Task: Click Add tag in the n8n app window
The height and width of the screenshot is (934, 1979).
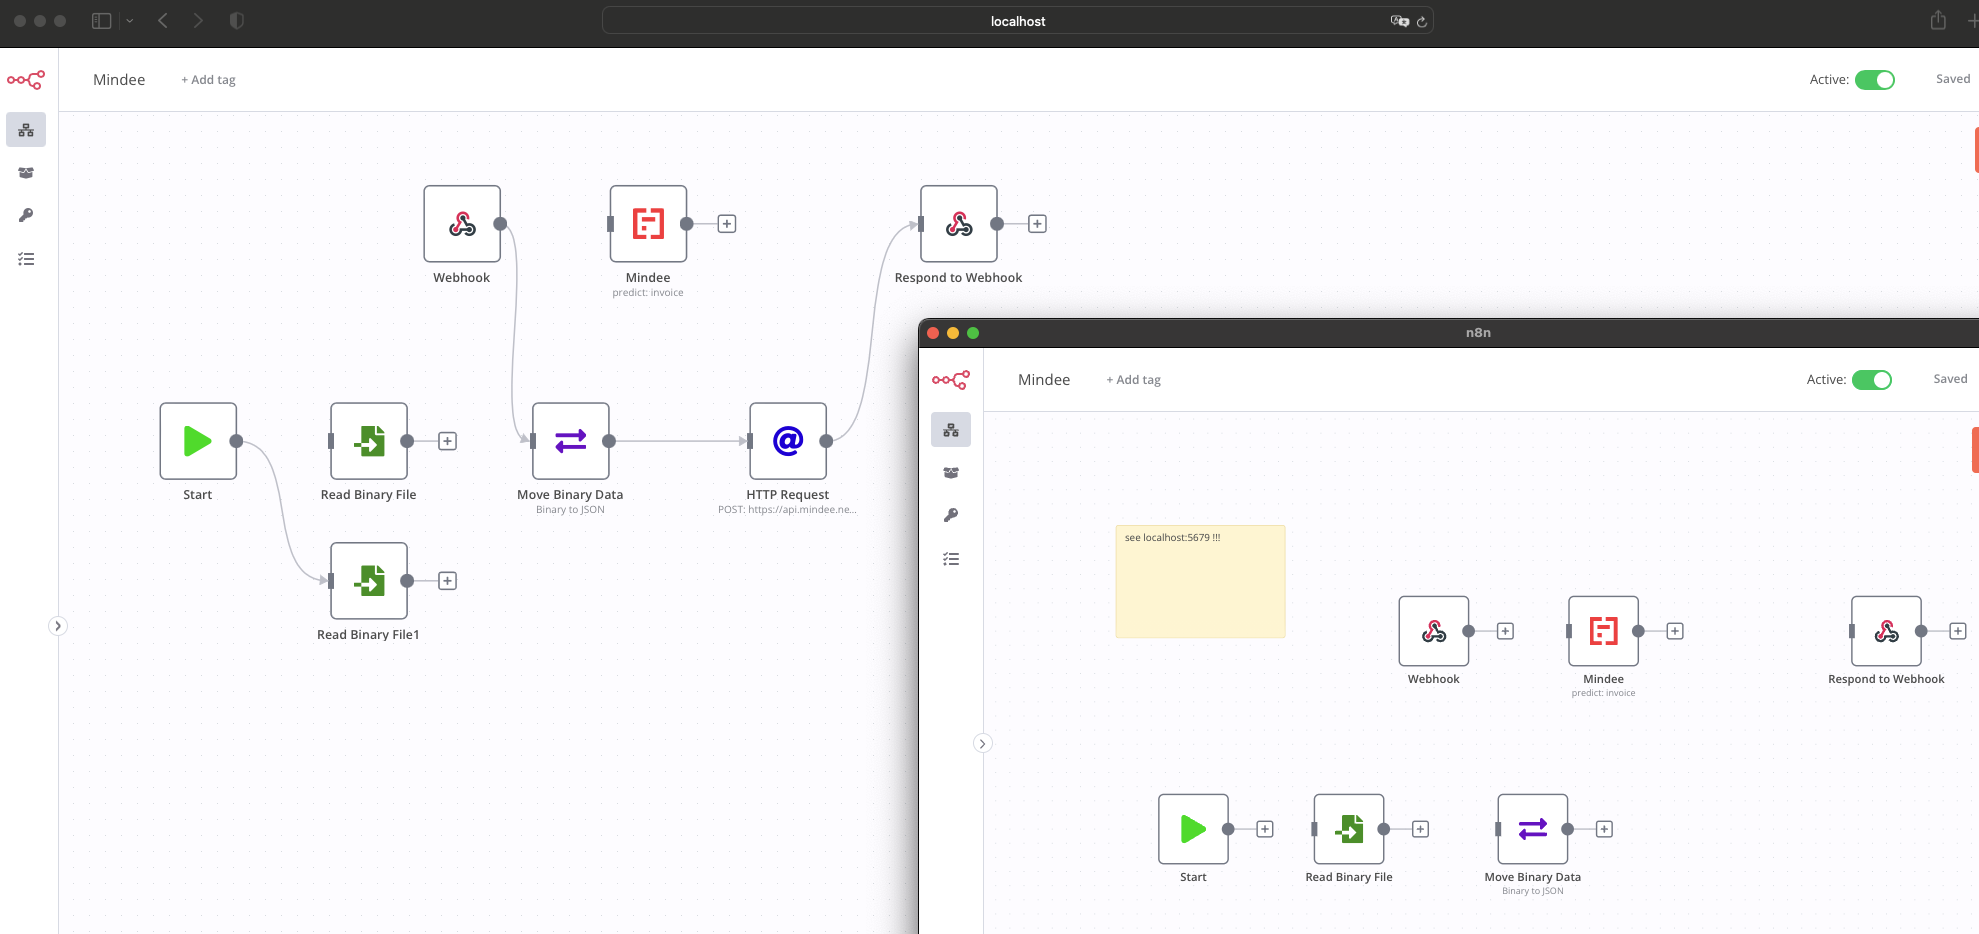Action: tap(1133, 380)
